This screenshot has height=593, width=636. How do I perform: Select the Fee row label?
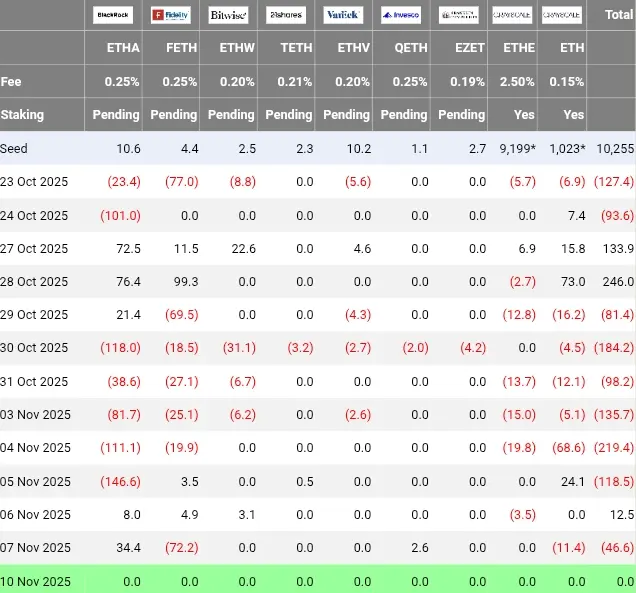(x=11, y=81)
